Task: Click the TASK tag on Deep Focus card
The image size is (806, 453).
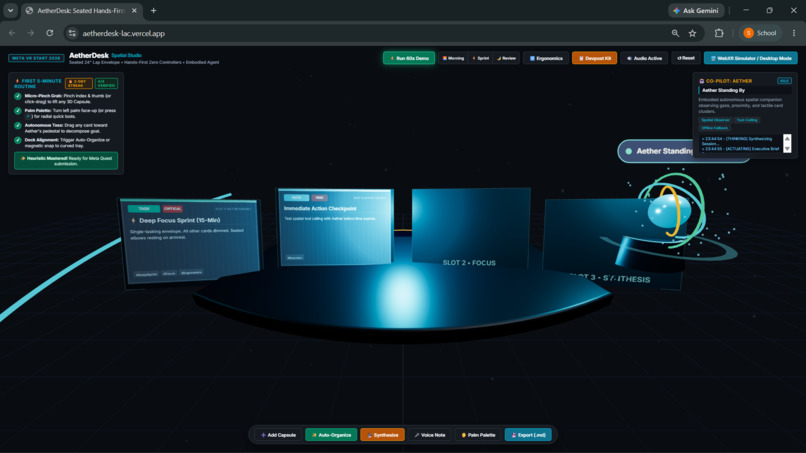Action: (x=144, y=209)
